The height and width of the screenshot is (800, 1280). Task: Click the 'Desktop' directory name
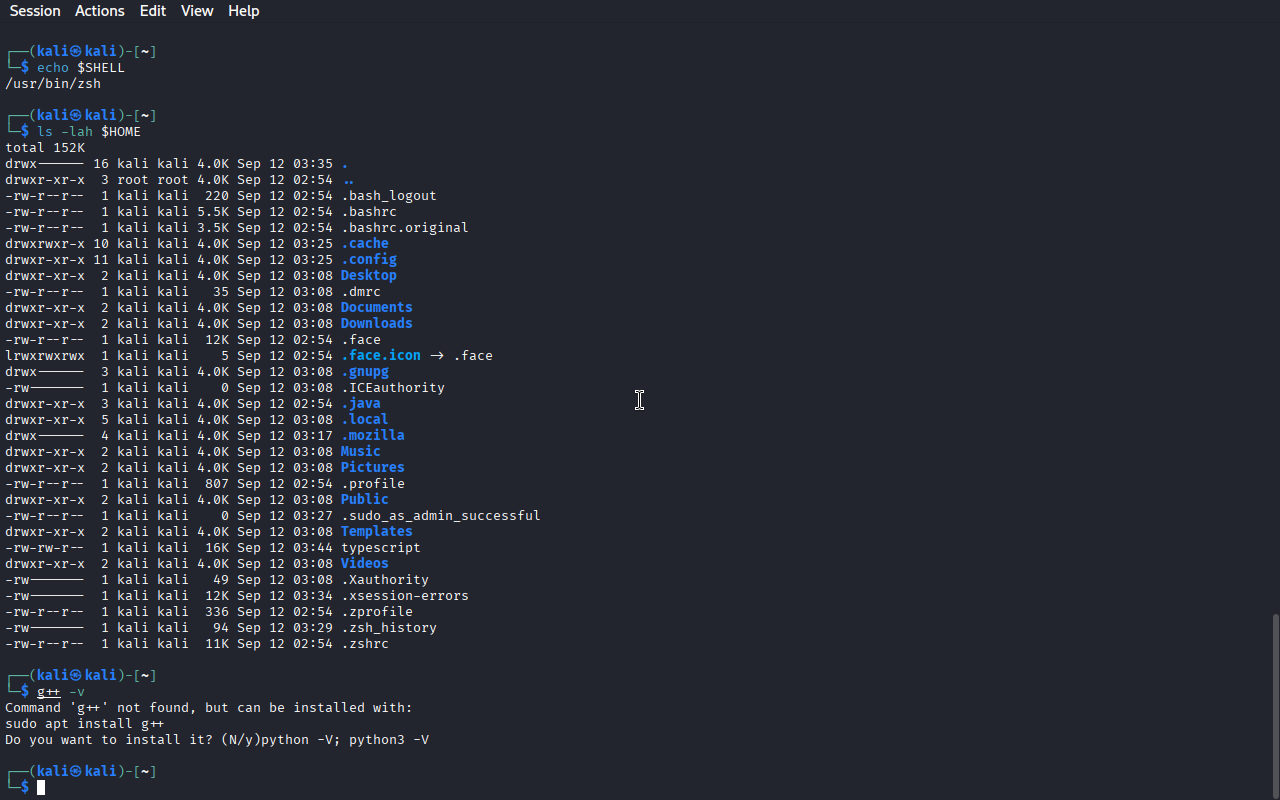(369, 276)
